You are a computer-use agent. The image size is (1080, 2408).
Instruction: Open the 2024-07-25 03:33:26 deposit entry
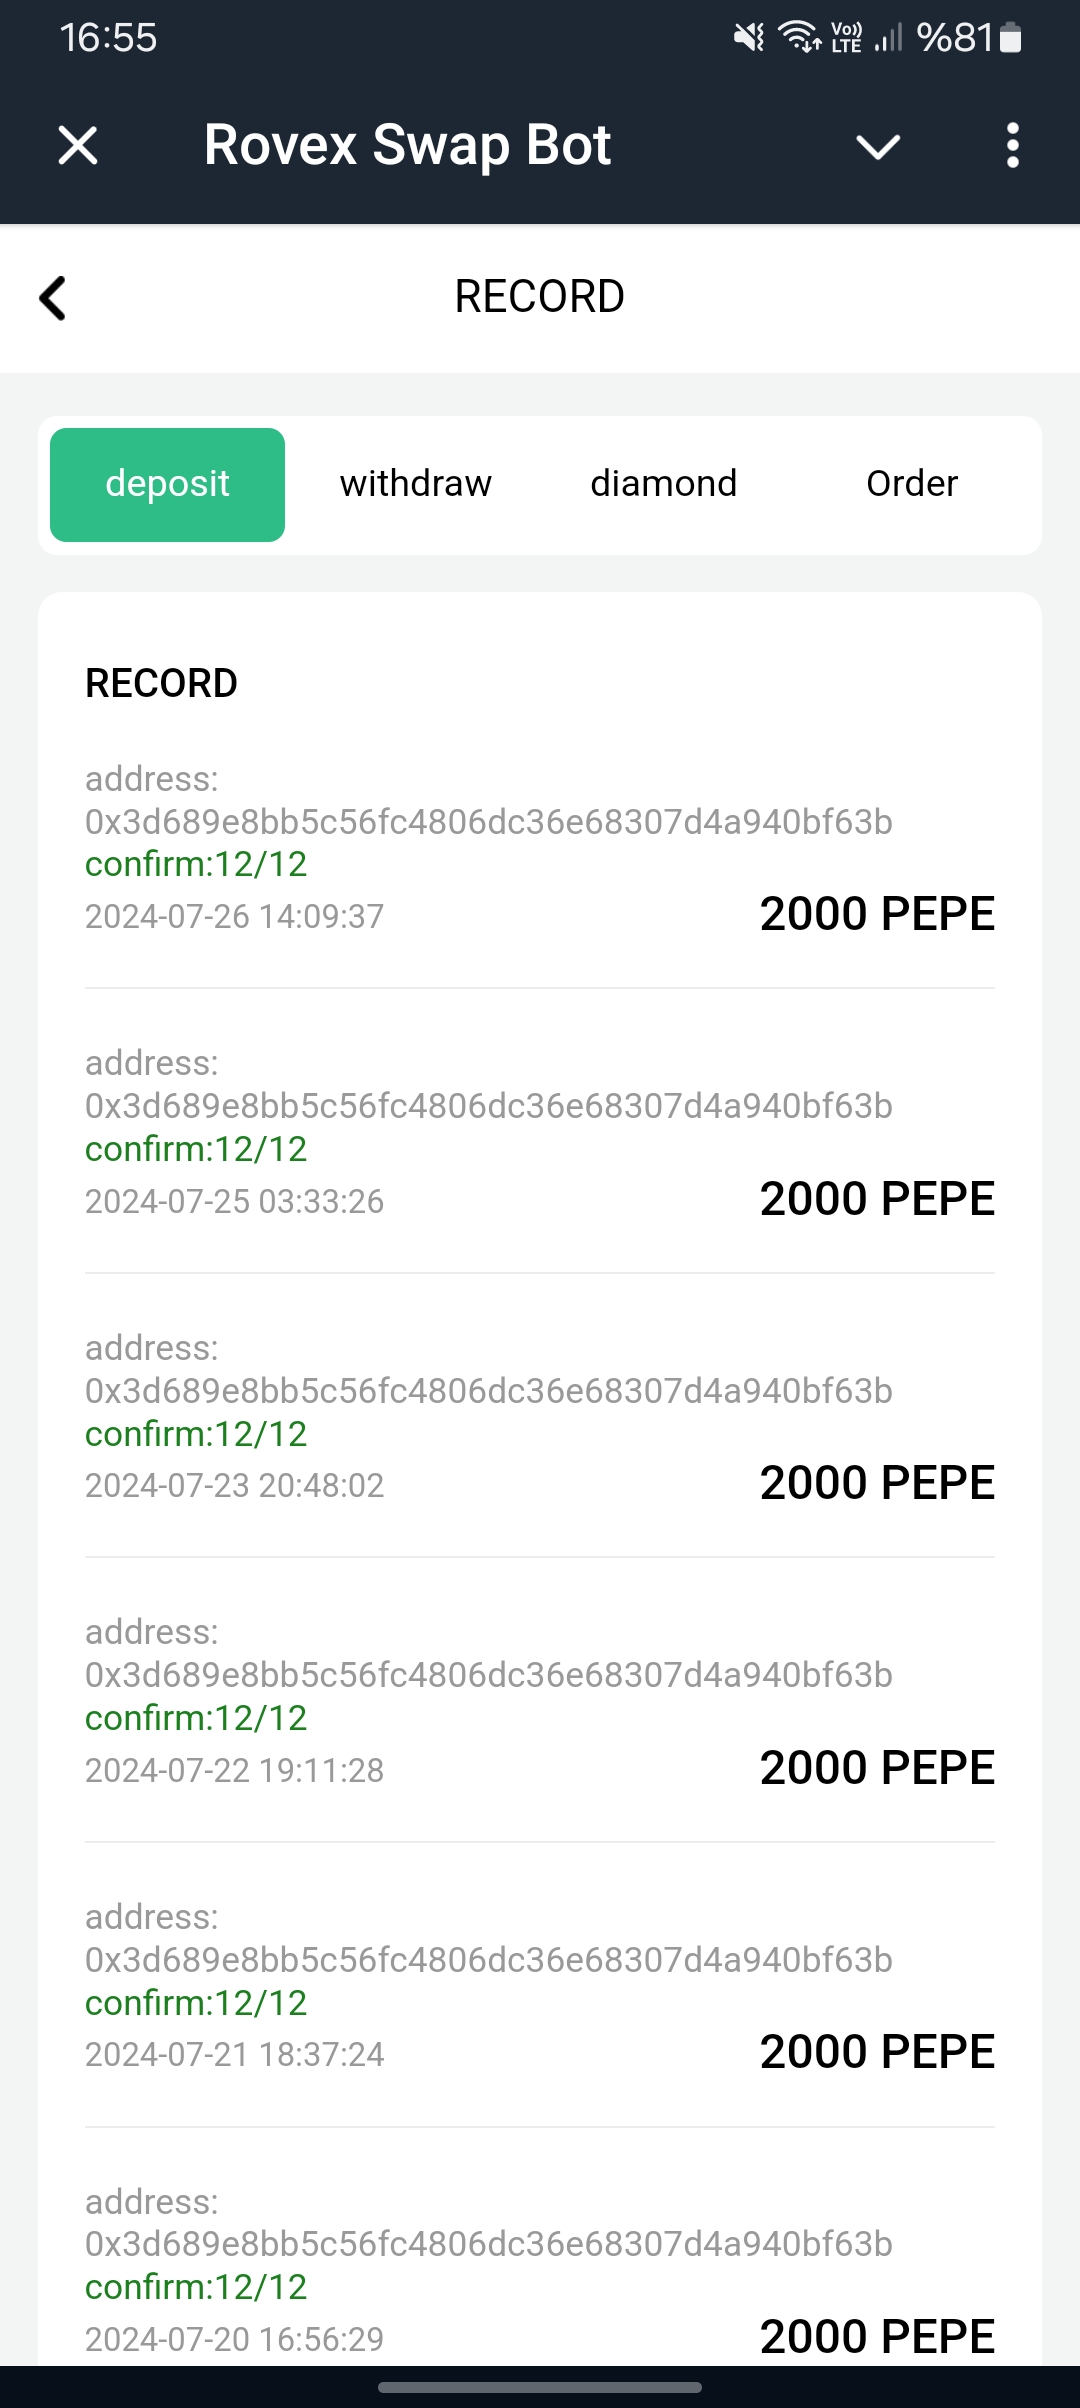[x=540, y=1131]
